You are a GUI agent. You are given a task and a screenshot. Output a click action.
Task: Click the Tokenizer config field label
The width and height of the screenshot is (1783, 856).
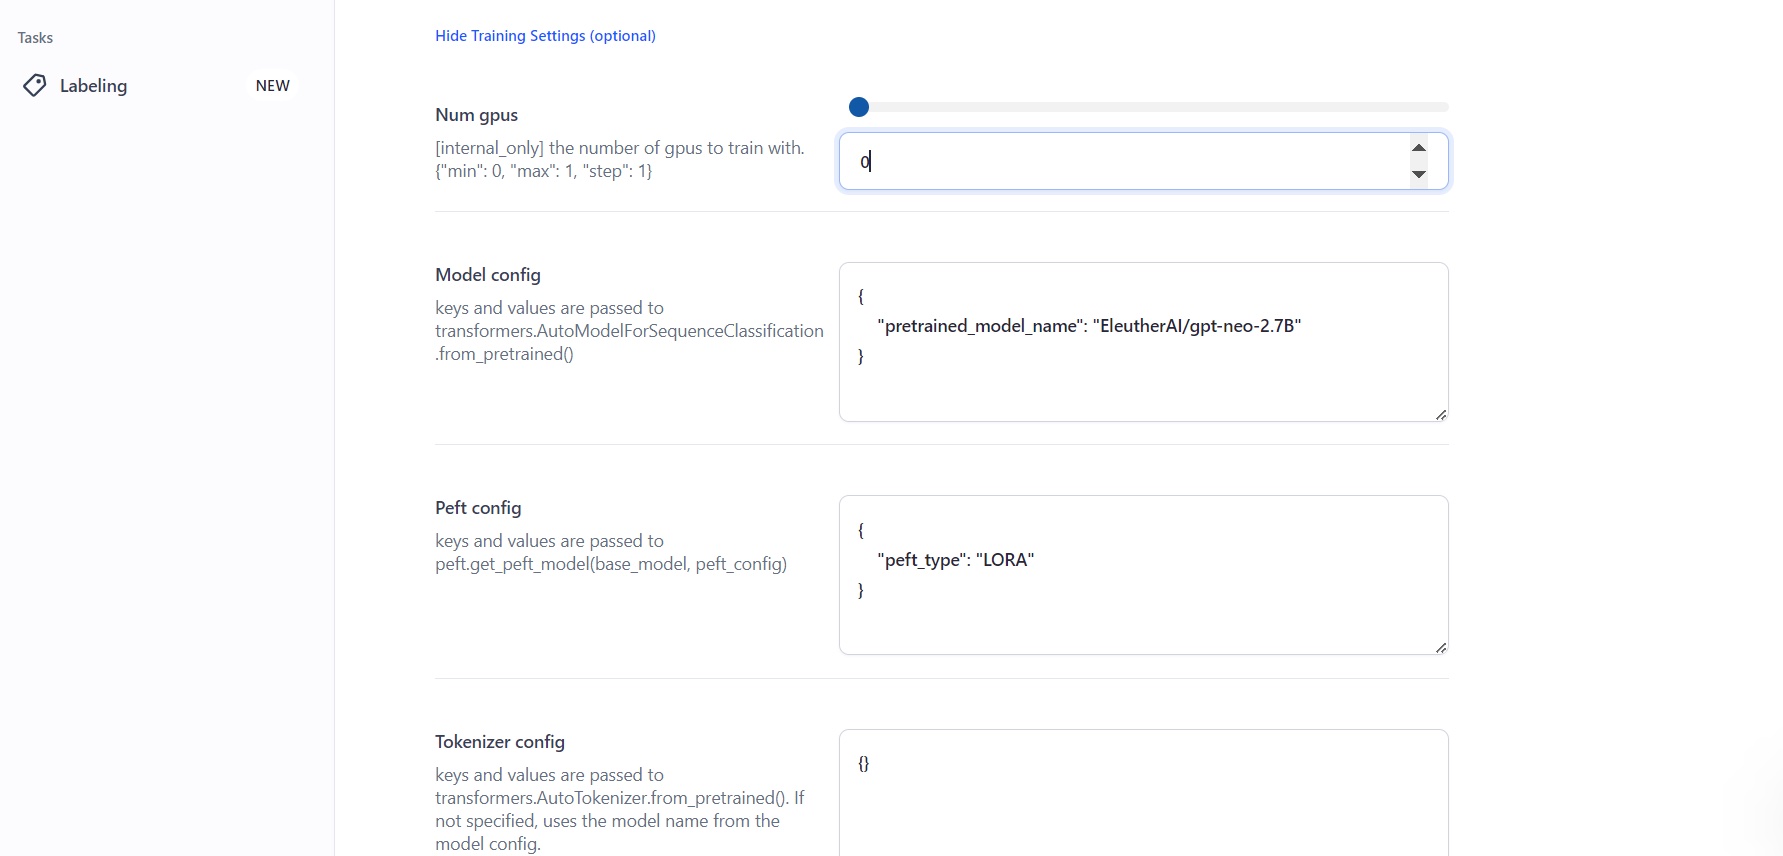pos(500,742)
